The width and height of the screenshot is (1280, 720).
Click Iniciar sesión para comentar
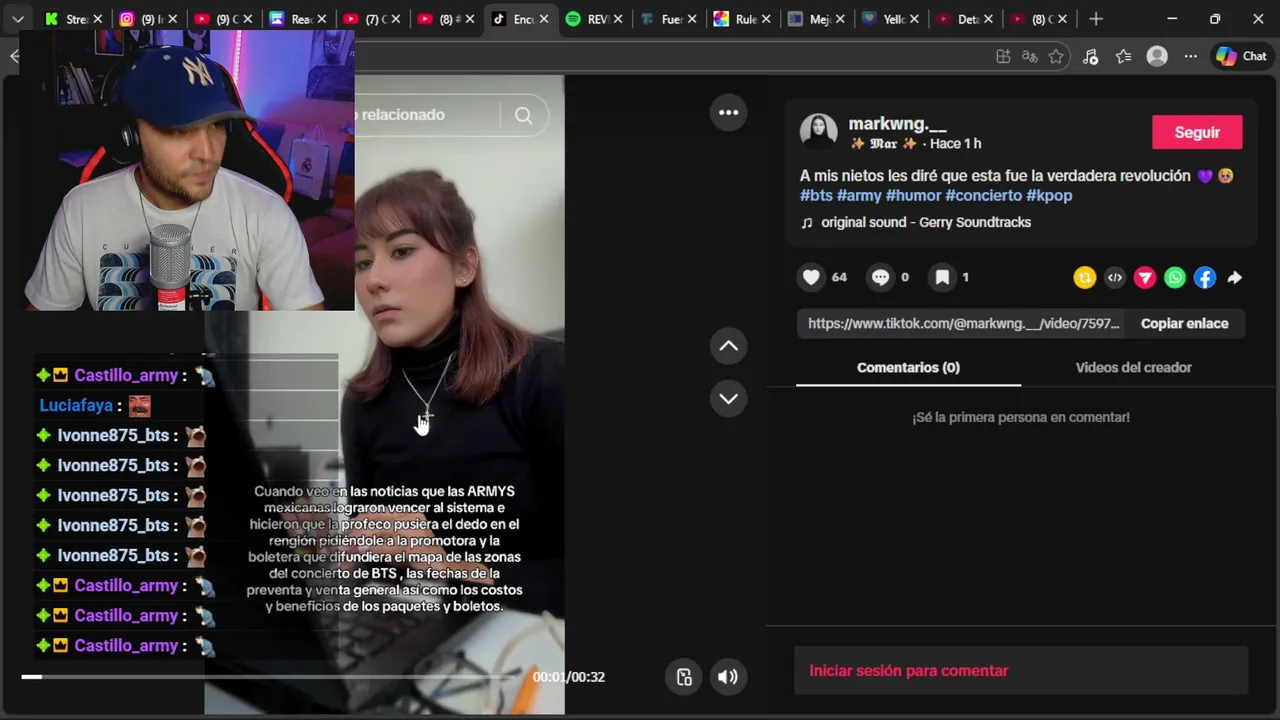(908, 671)
